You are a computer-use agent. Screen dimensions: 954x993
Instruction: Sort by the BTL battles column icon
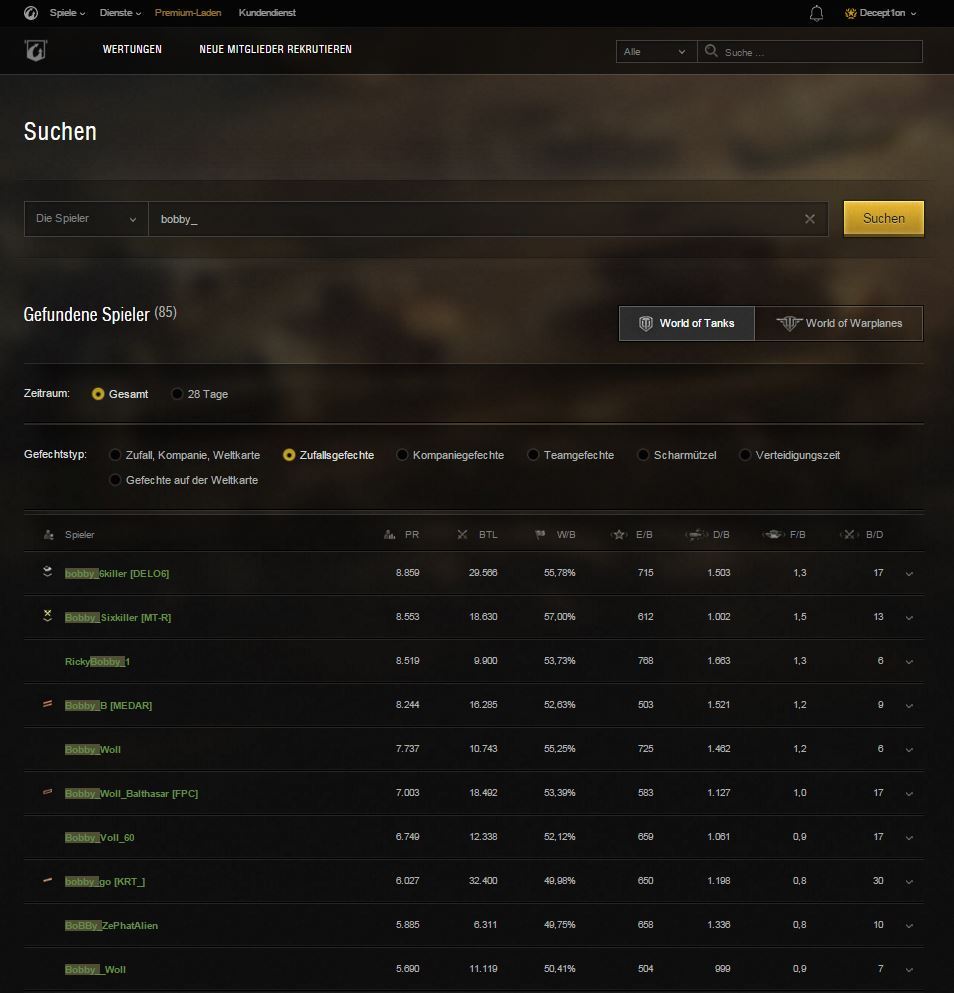point(462,535)
